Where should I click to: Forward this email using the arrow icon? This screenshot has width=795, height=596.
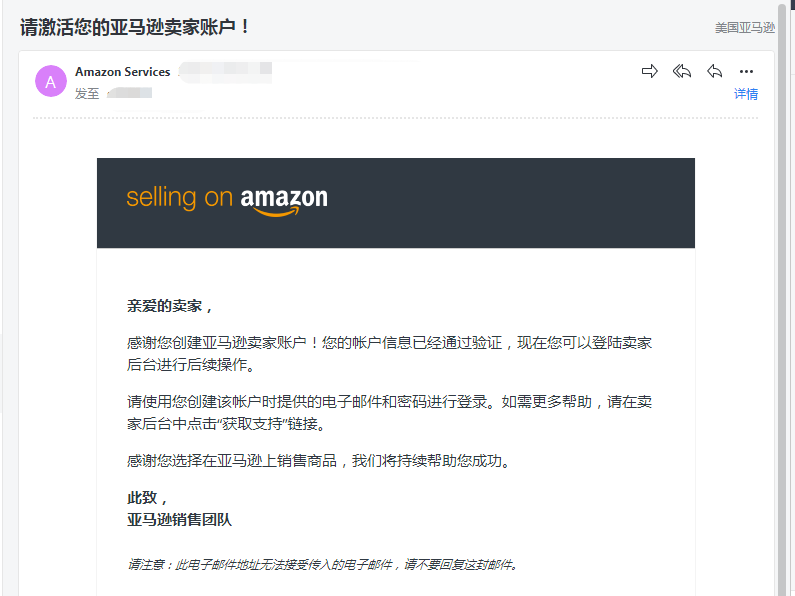(650, 71)
